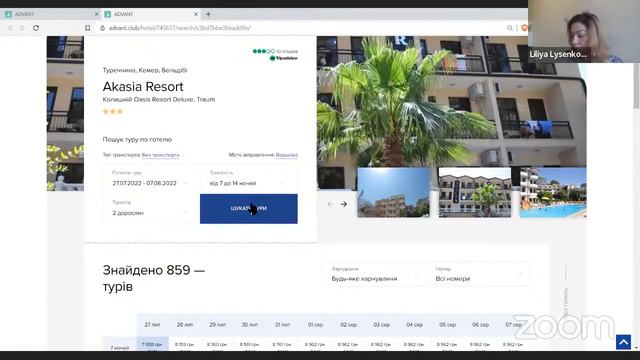Select the '04 сер' date column
The width and height of the screenshot is (640, 360).
click(x=414, y=325)
